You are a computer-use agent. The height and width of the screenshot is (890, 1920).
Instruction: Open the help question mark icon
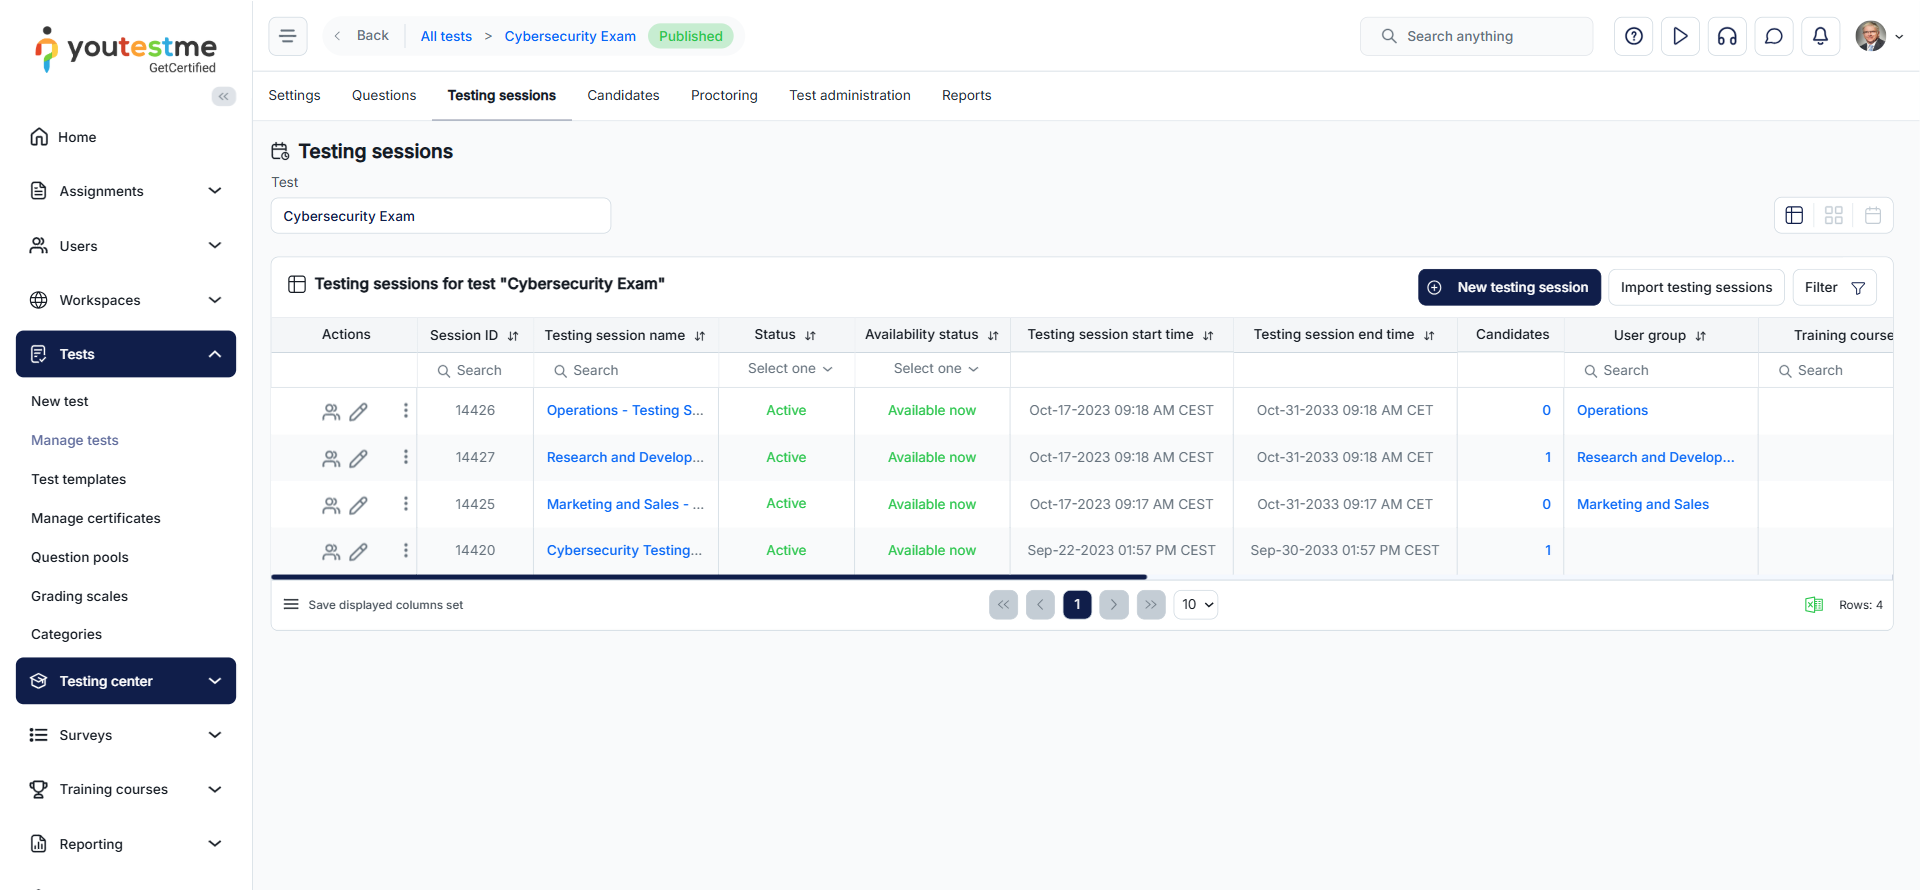[x=1633, y=36]
